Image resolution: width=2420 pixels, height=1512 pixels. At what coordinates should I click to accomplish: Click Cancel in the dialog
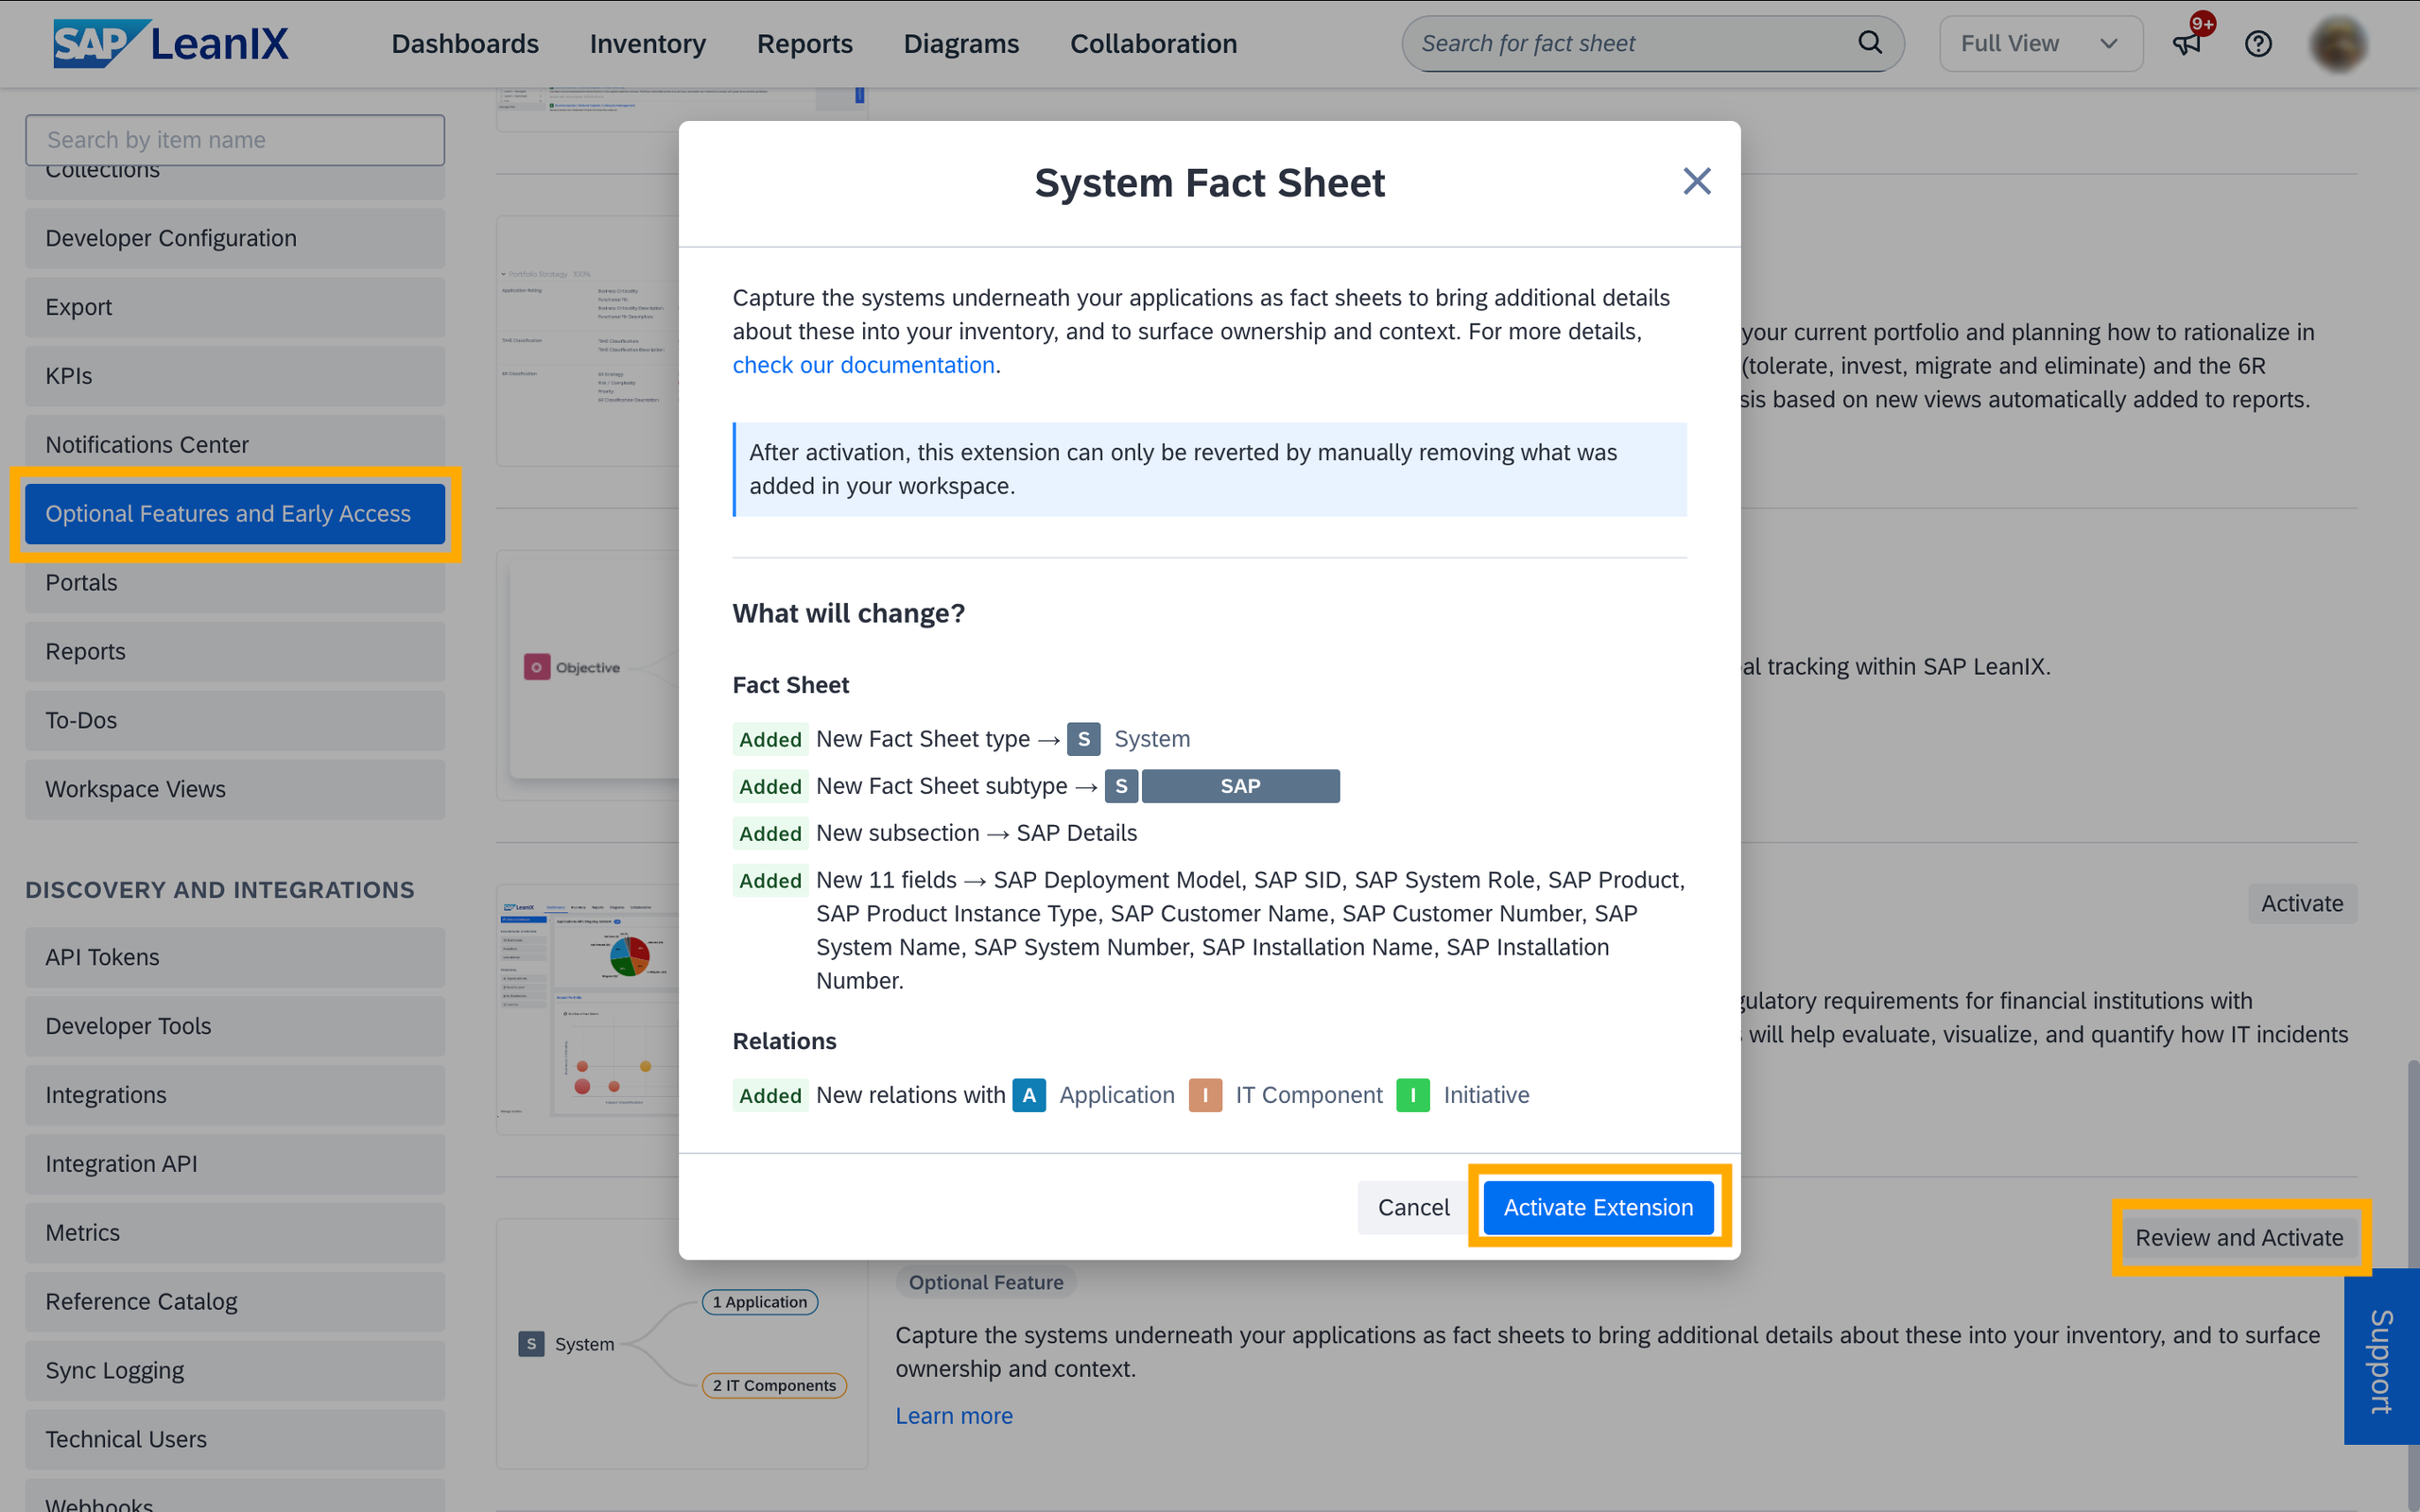[x=1413, y=1207]
